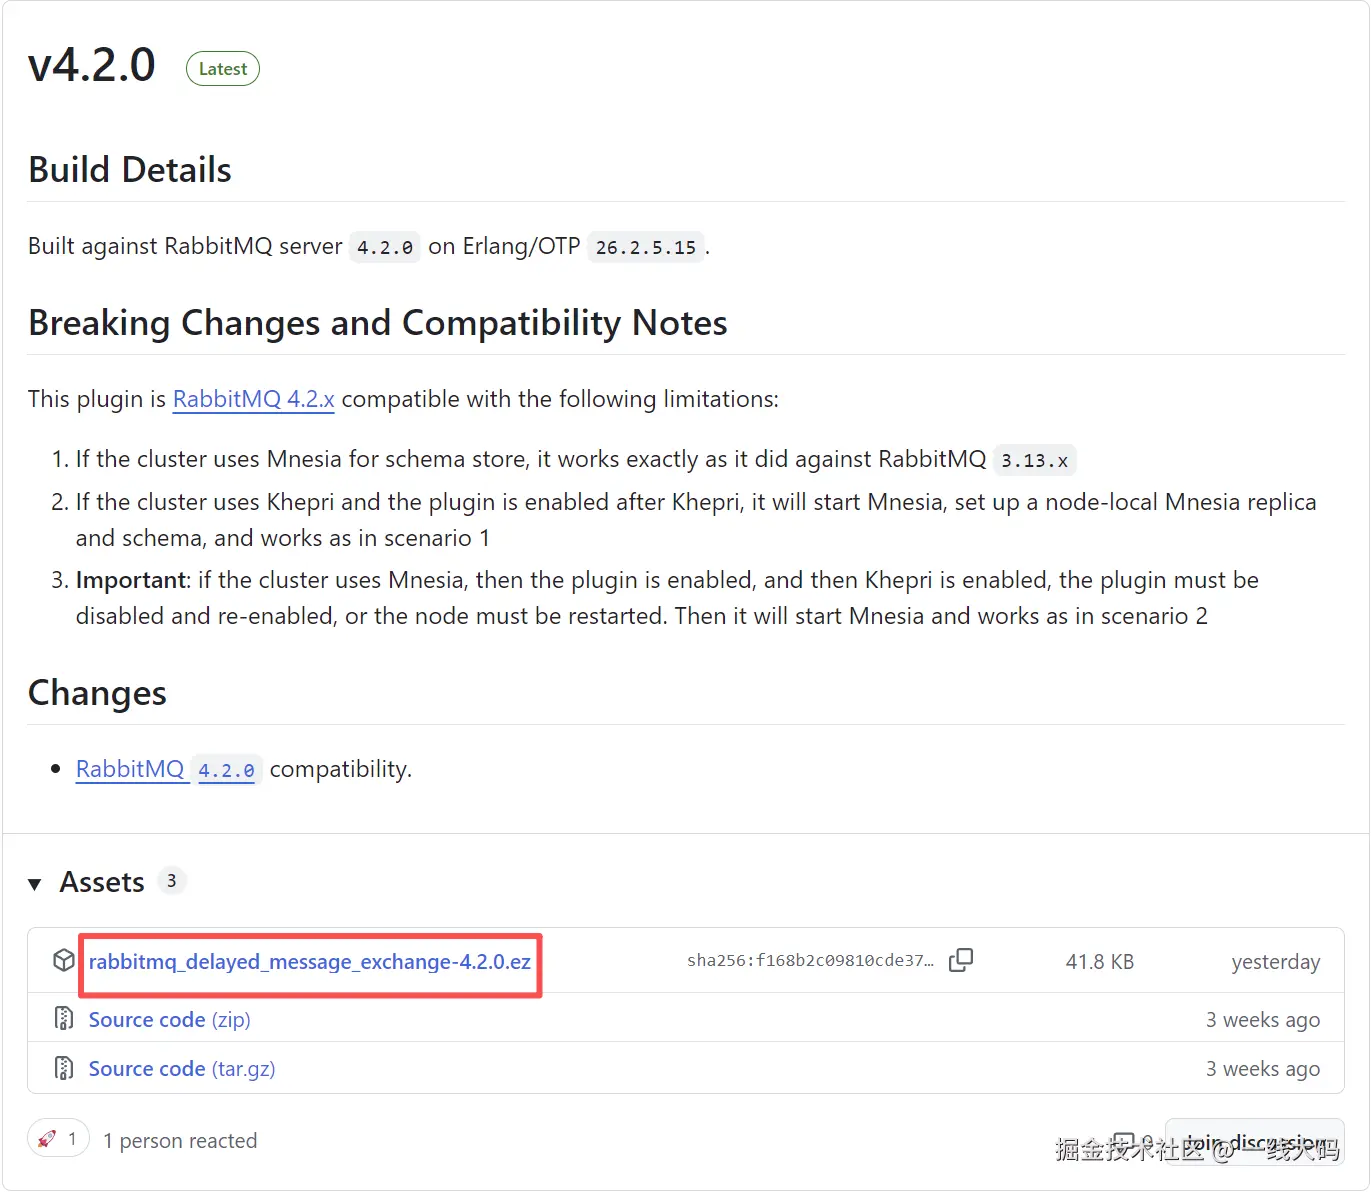Click the v4.2.0 release title
Viewport: 1371px width, 1194px height.
92,66
